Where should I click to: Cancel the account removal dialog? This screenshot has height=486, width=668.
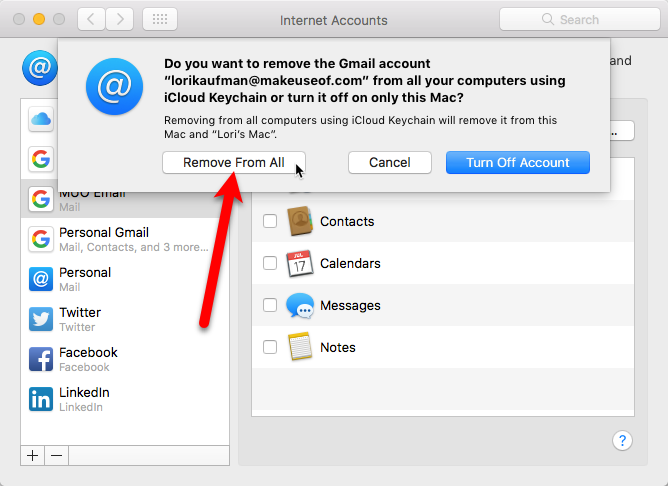point(390,163)
